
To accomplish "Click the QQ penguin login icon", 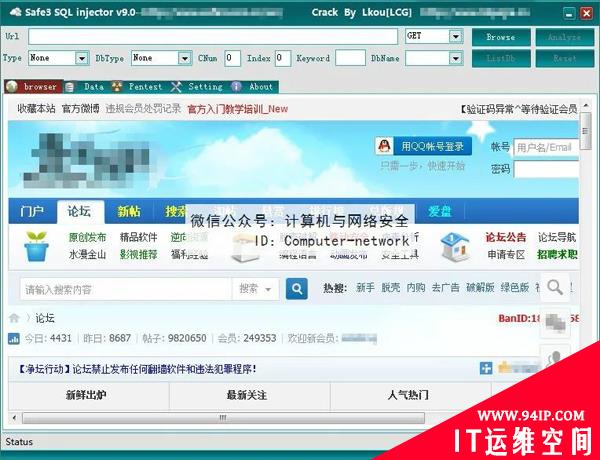I will (x=385, y=146).
